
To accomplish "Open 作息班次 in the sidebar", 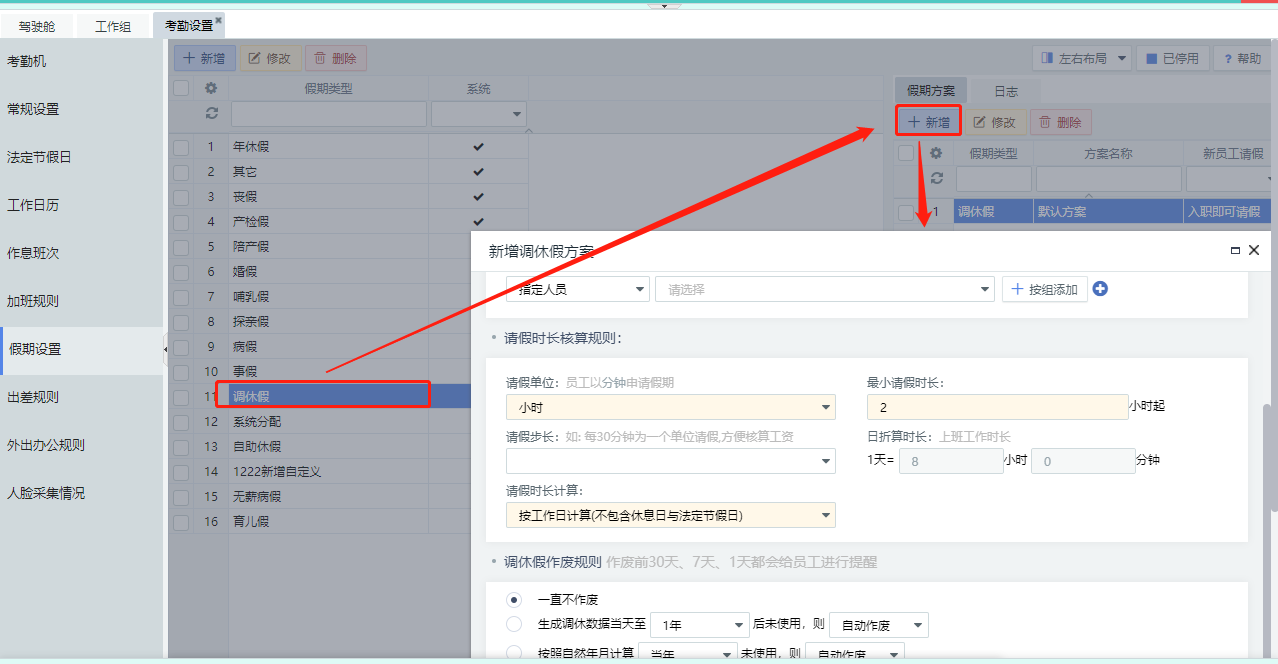I will (81, 253).
